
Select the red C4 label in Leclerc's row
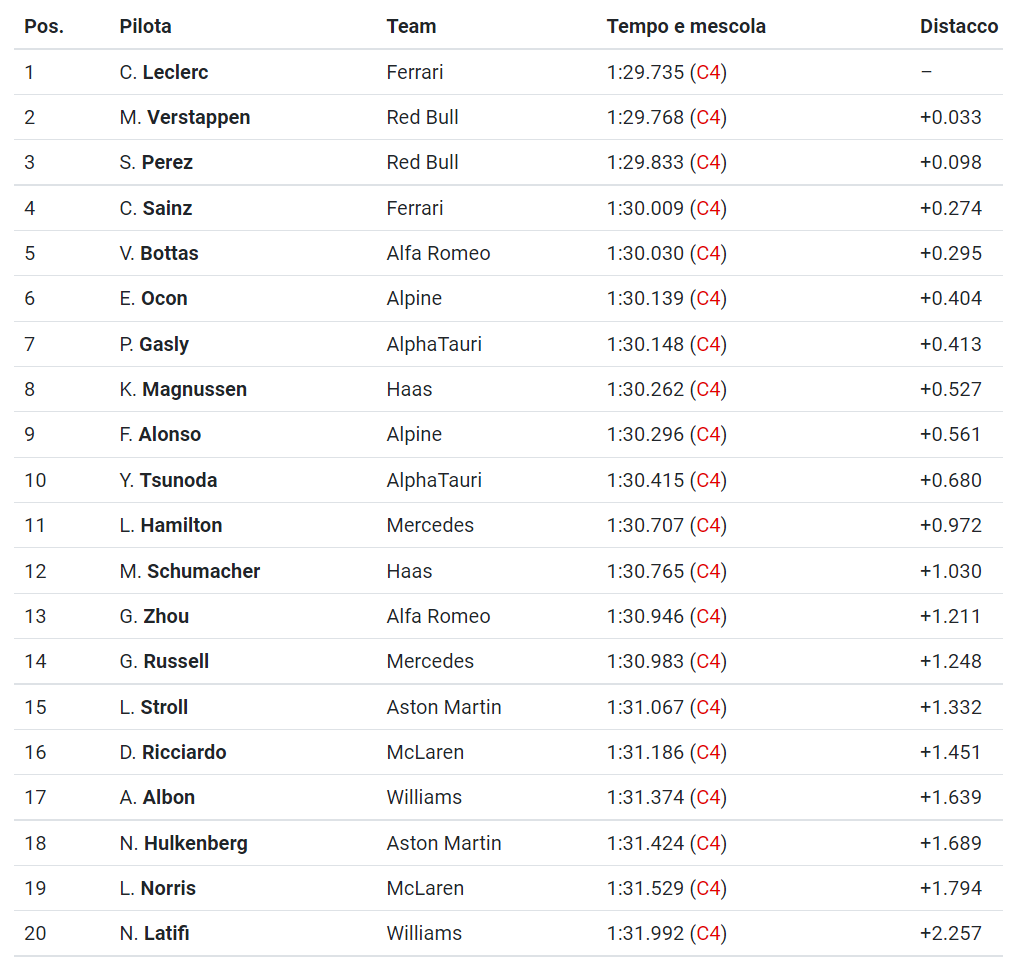708,72
